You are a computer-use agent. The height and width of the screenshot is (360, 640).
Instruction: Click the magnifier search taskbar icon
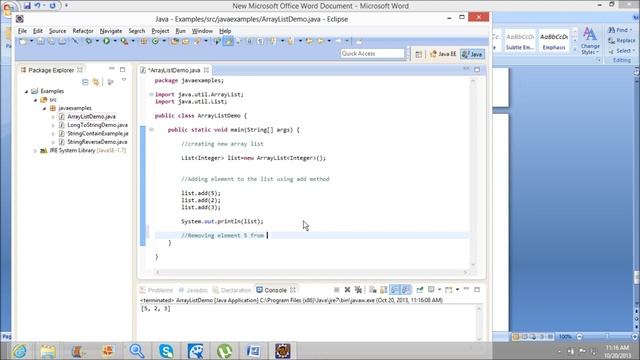(x=137, y=351)
